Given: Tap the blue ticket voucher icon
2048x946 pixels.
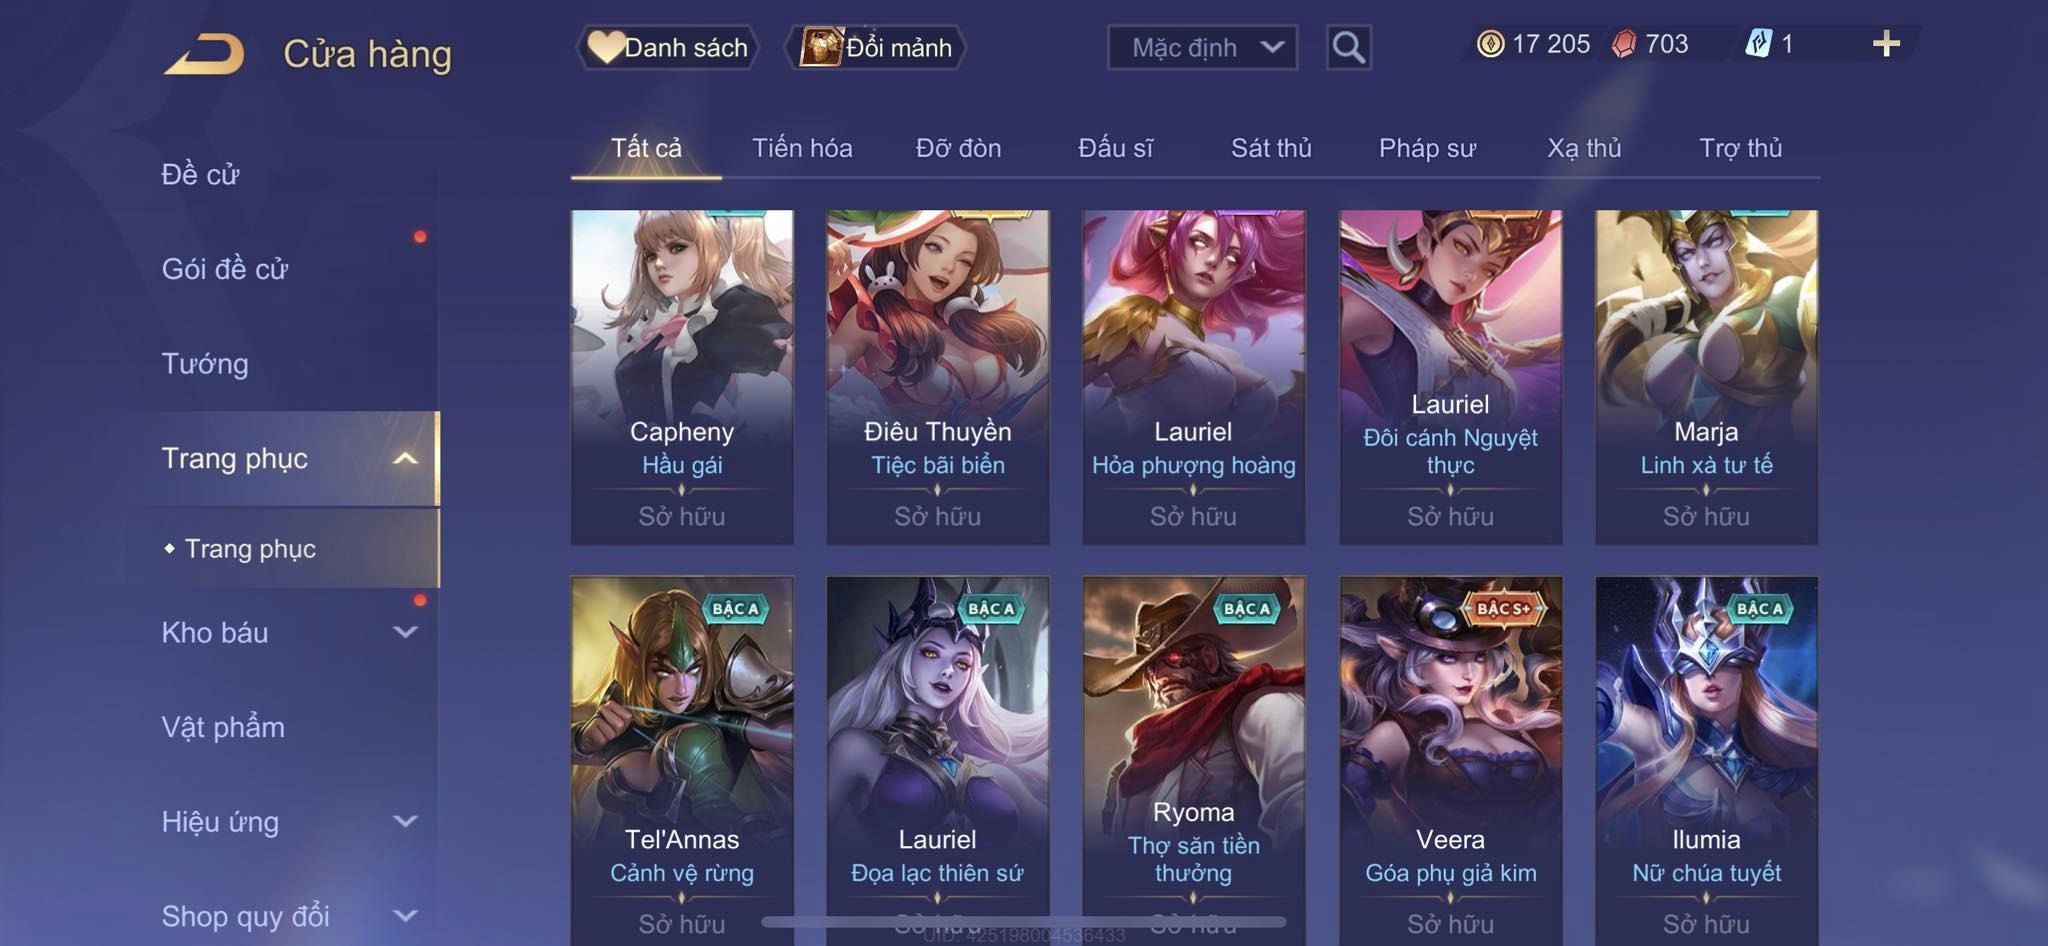Looking at the screenshot, I should (1759, 44).
